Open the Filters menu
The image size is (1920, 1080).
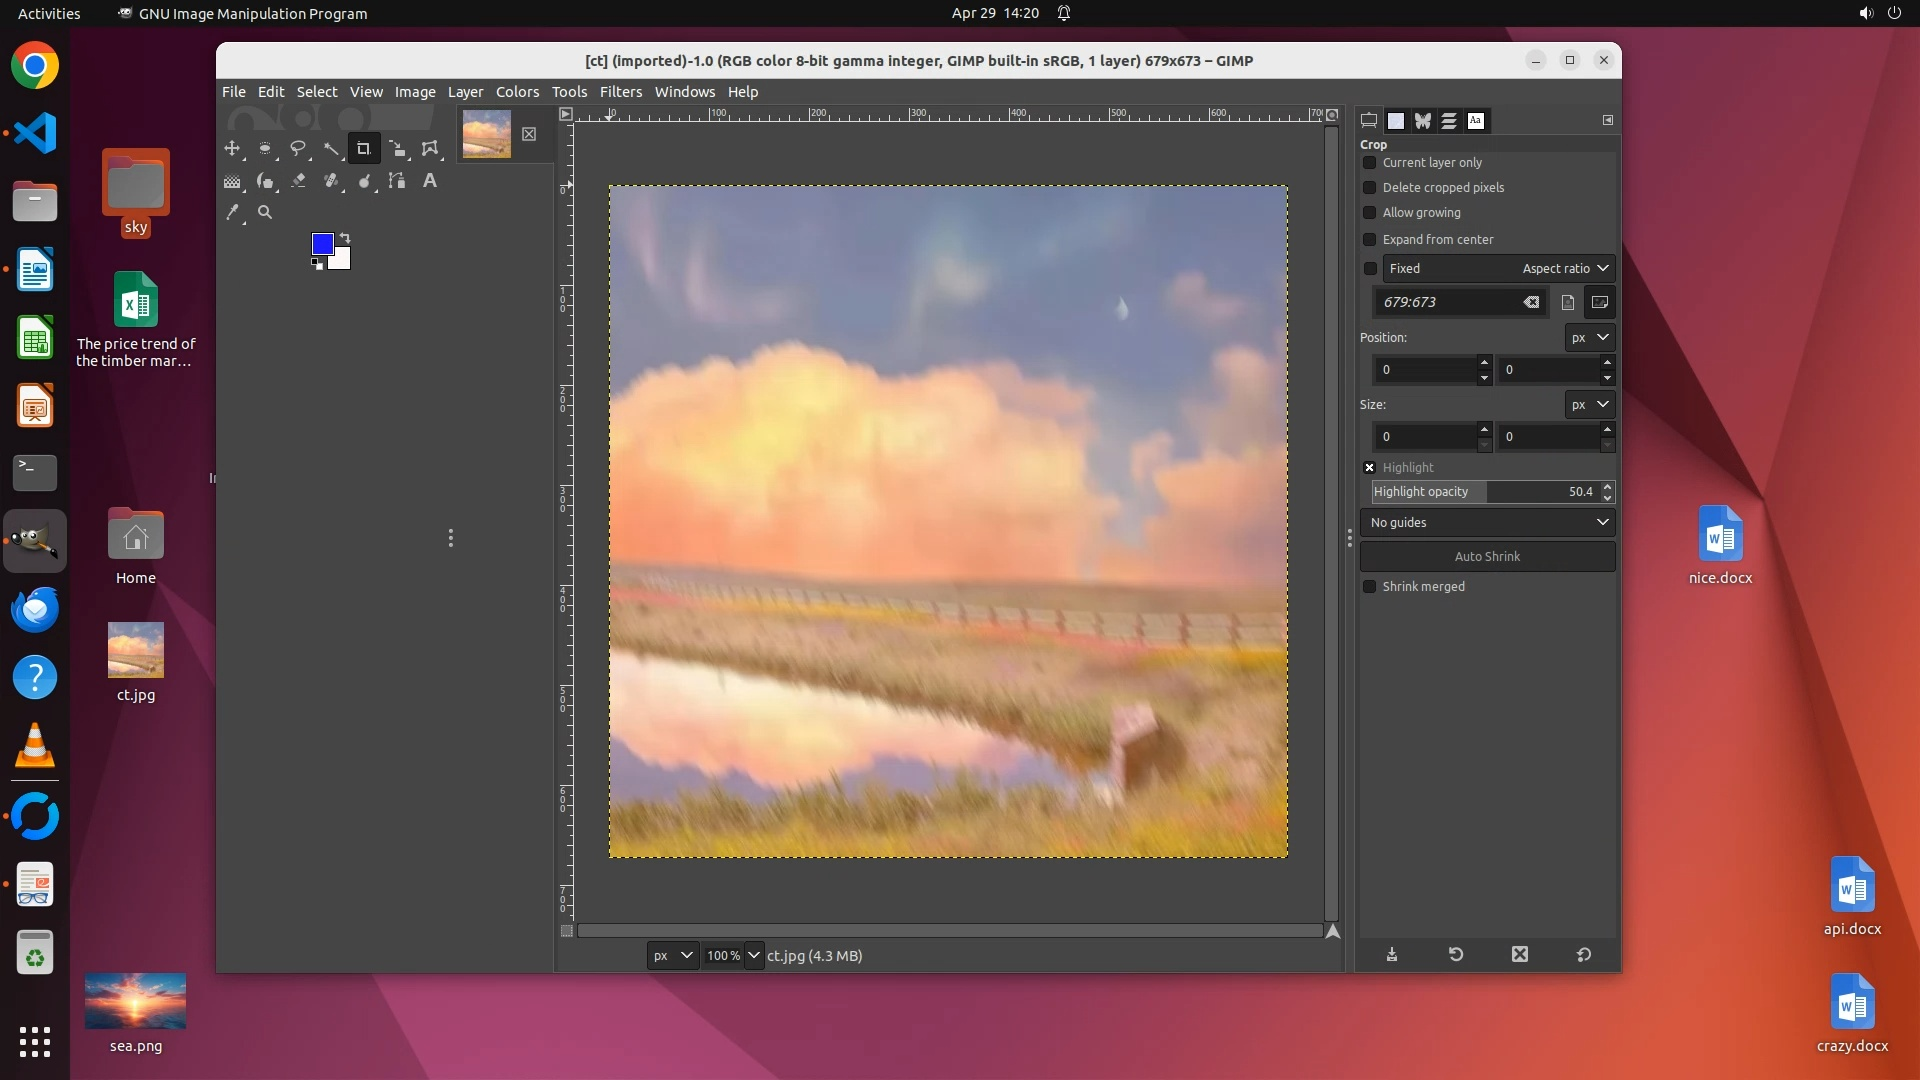pos(620,91)
